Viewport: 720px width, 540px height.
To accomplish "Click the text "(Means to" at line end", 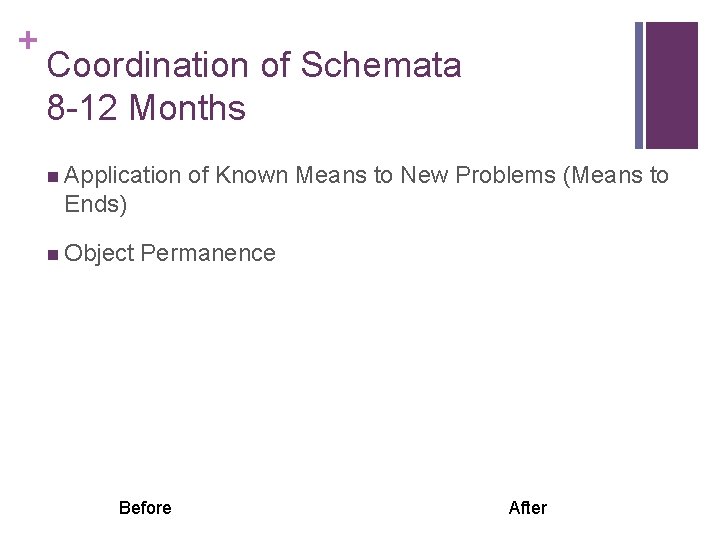I will click(x=616, y=177).
